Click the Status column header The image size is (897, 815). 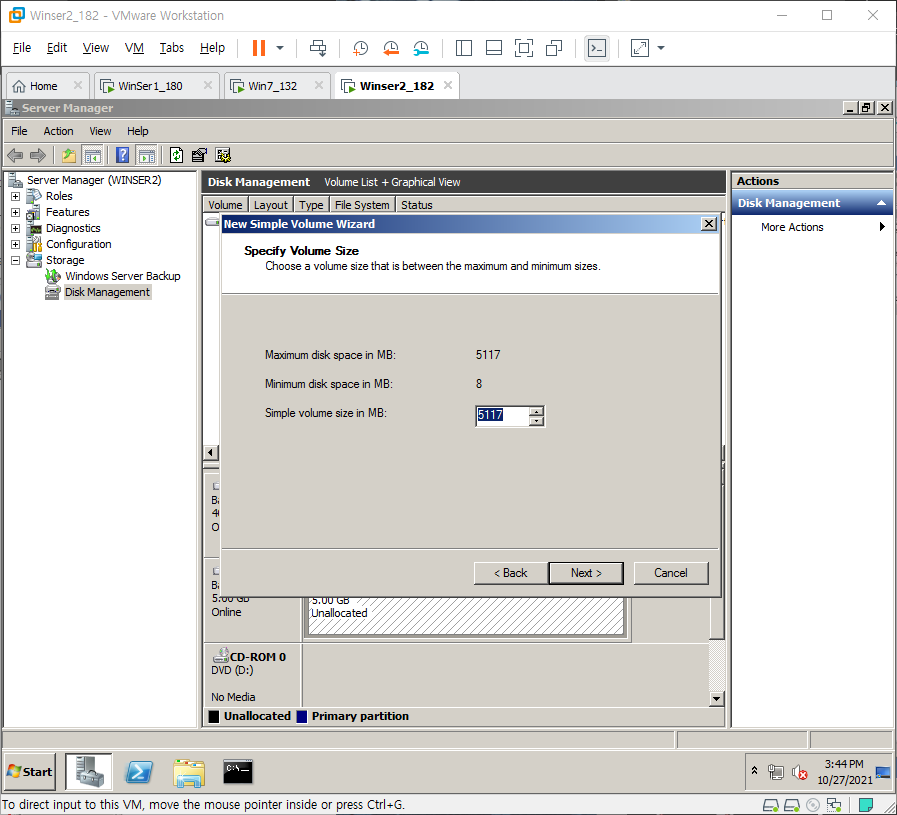pos(416,205)
